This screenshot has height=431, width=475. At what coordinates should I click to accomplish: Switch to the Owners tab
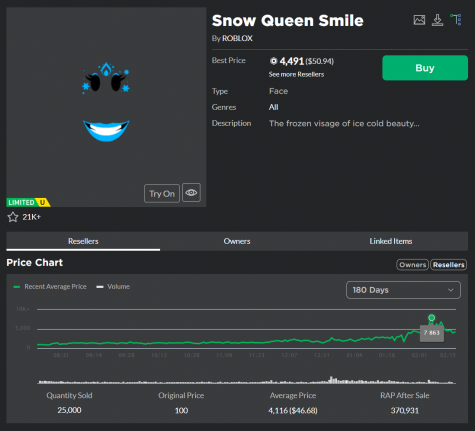[x=237, y=241]
